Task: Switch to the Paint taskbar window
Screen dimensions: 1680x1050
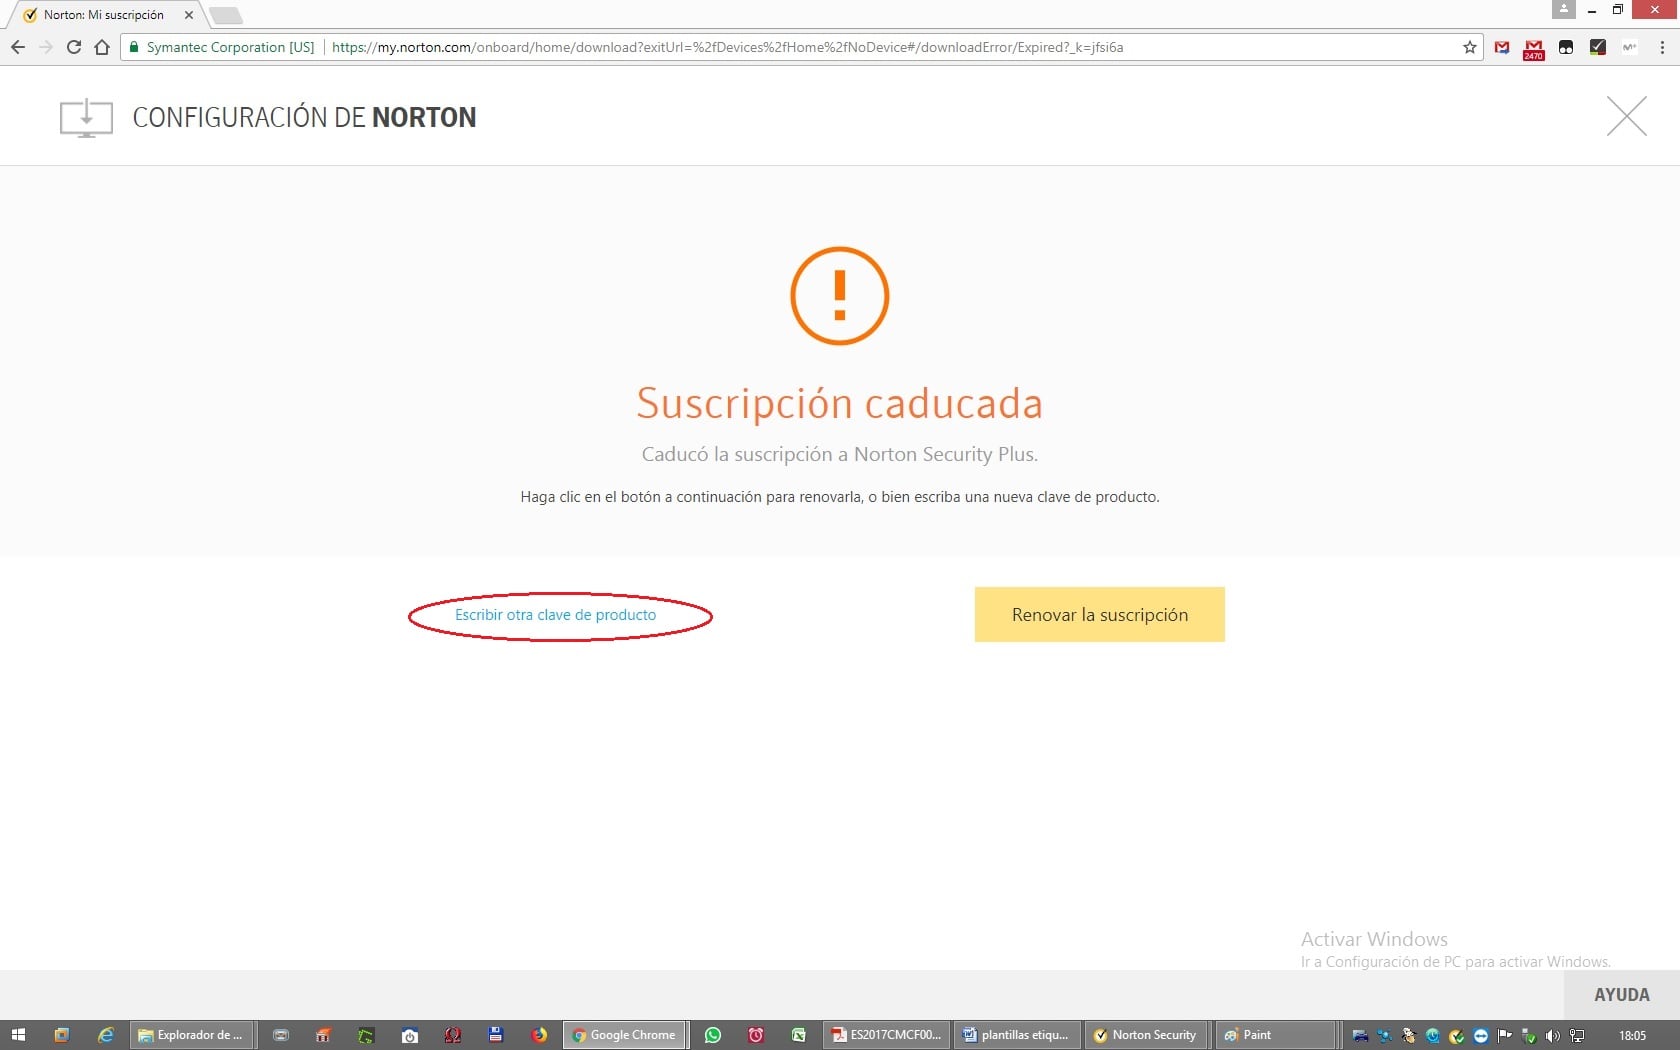Action: (1277, 1035)
